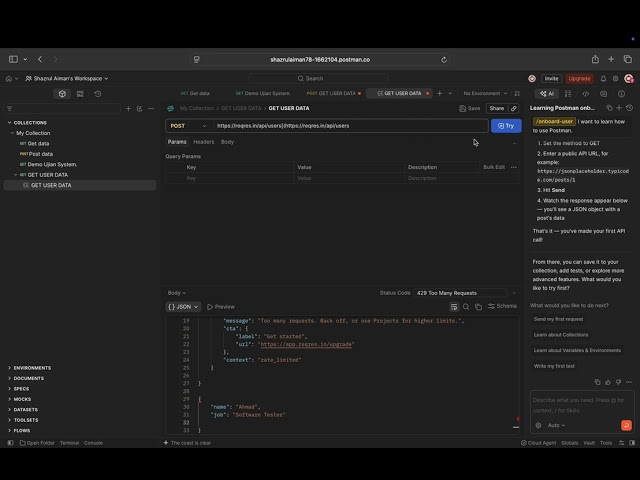Screen dimensions: 640x480
Task: Open notifications bell icon
Action: tap(603, 78)
